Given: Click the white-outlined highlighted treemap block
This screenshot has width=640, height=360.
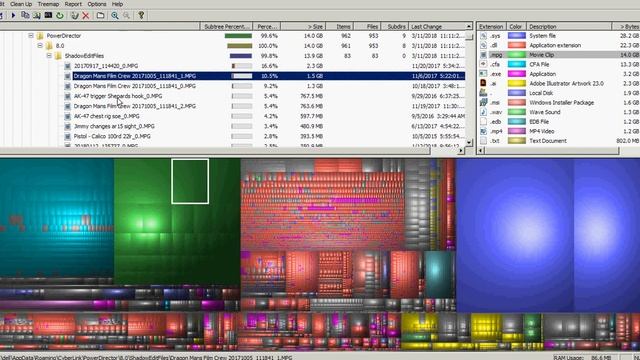Looking at the screenshot, I should click(x=190, y=181).
